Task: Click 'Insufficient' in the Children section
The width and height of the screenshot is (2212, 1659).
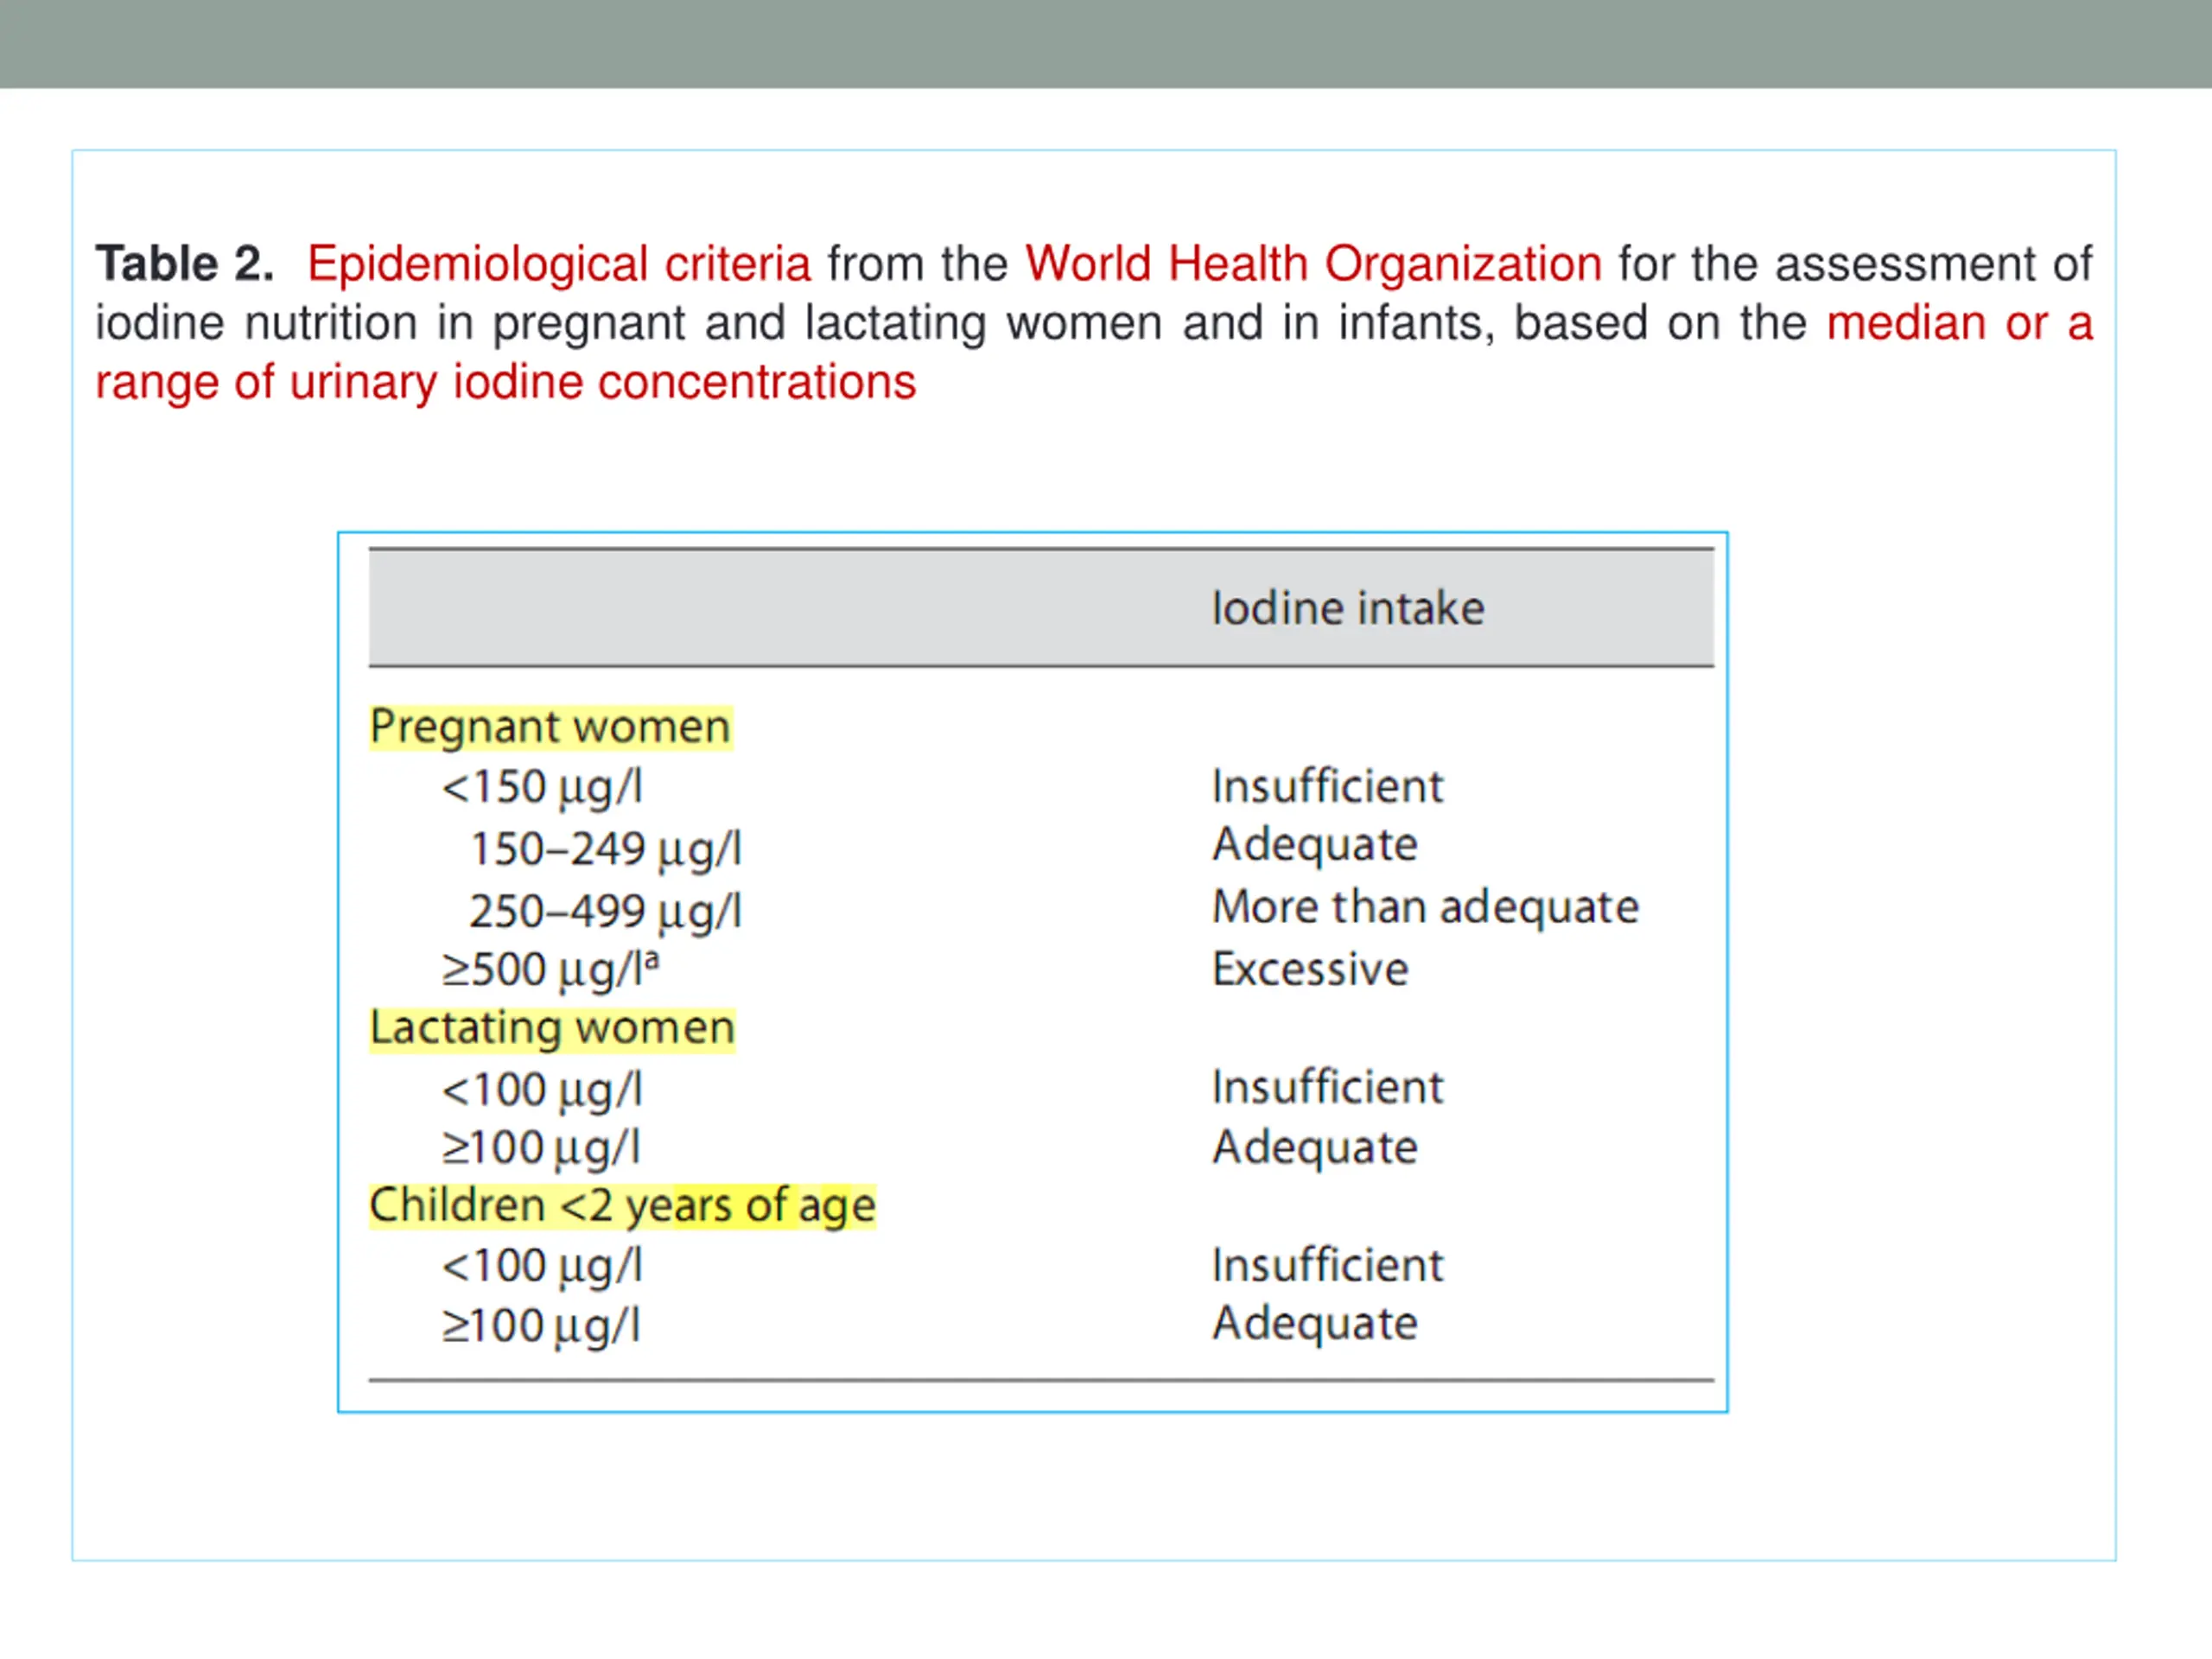Action: (x=1327, y=1265)
